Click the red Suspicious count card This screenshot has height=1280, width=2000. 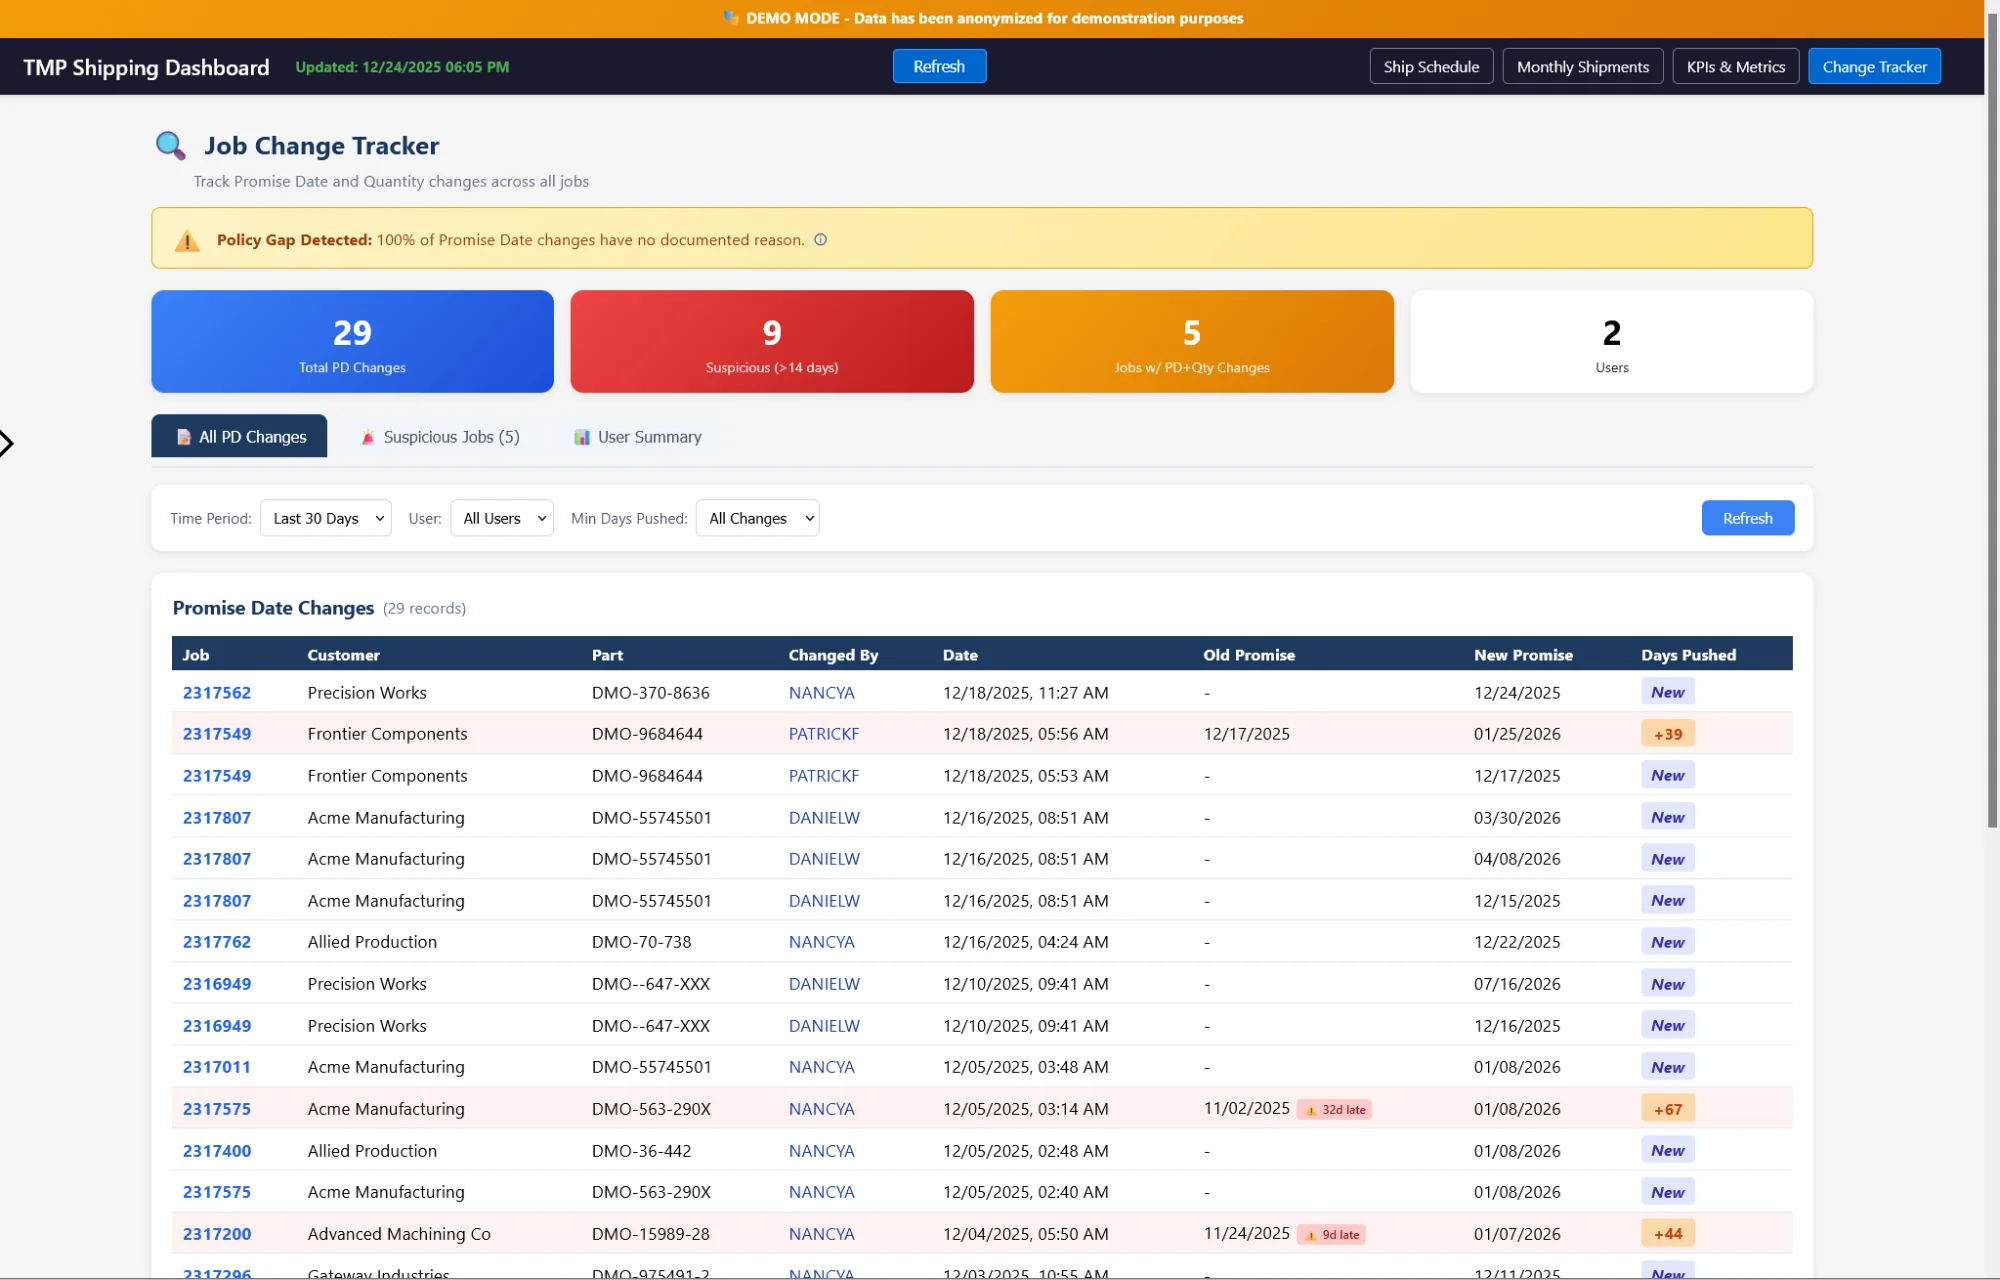tap(771, 341)
